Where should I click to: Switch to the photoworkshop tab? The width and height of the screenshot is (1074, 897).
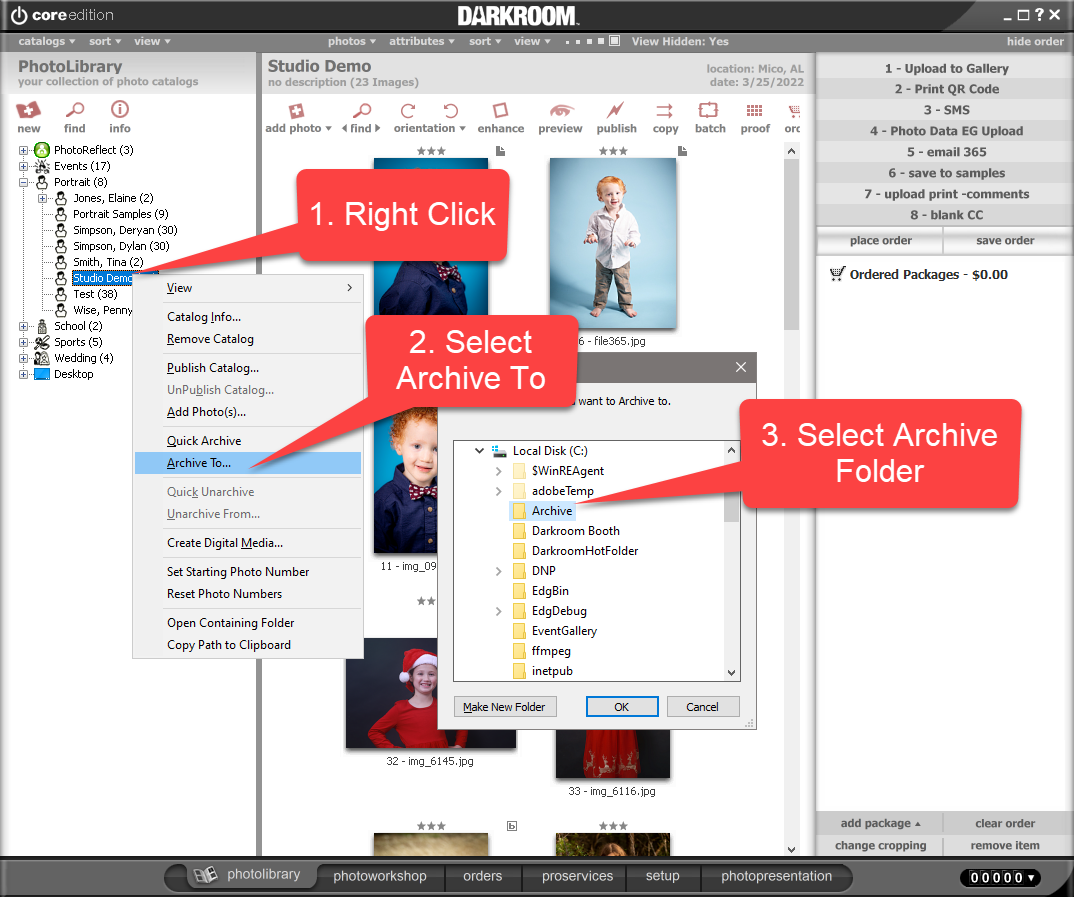click(379, 876)
